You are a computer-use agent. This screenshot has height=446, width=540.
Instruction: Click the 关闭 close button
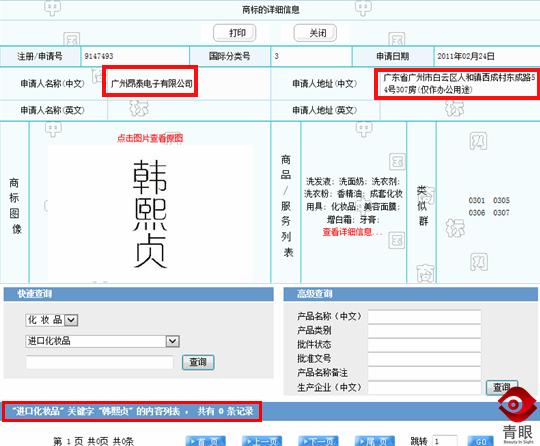coord(315,33)
